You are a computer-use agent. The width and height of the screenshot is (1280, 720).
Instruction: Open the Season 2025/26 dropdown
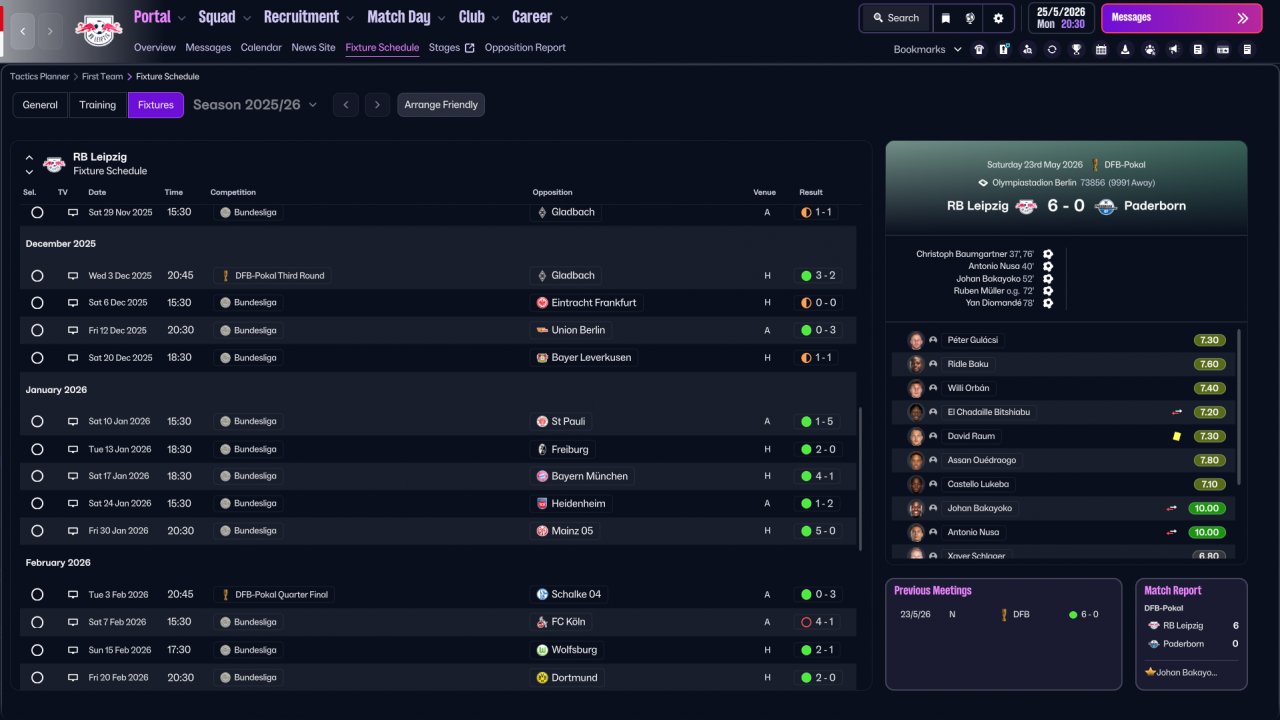tap(255, 105)
